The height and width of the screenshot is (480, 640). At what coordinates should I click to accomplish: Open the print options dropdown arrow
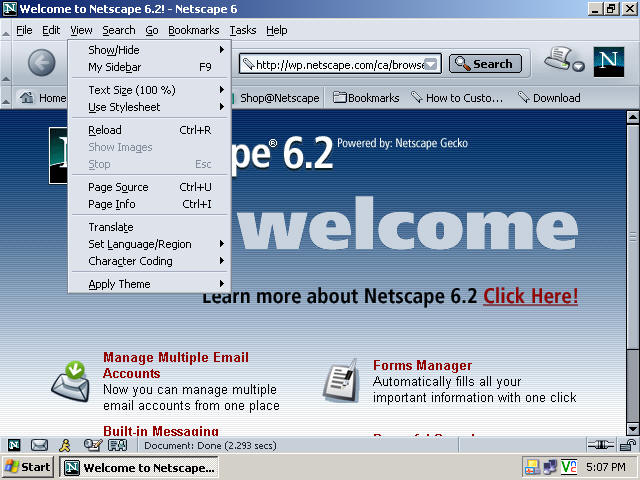(x=578, y=67)
